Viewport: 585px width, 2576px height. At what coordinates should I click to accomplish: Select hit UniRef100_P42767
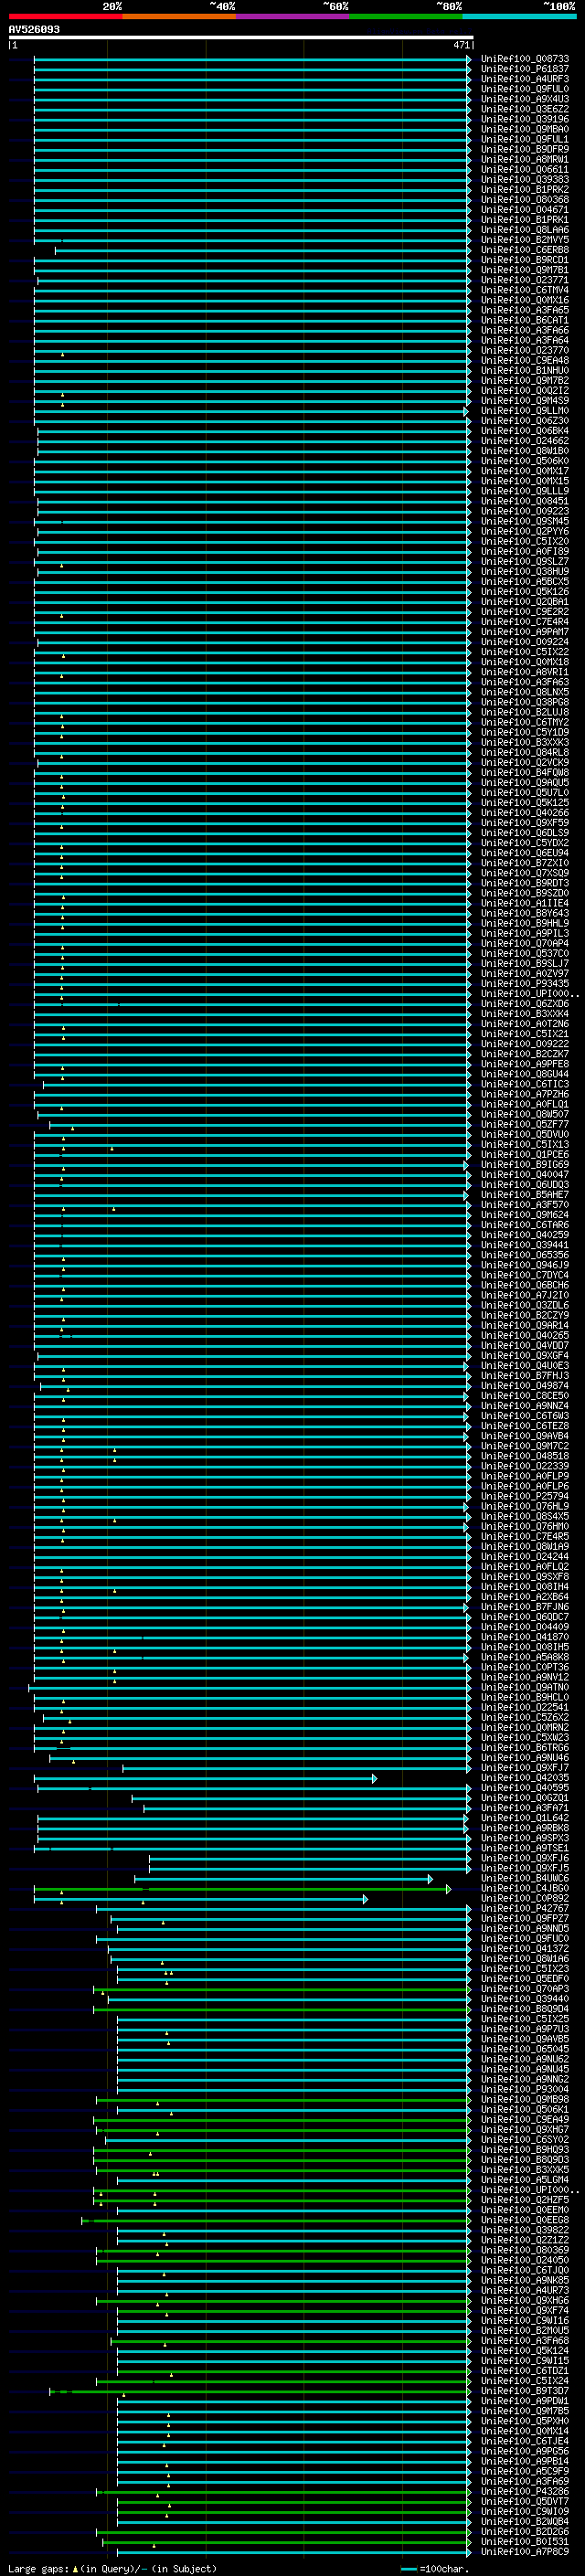tap(524, 1909)
